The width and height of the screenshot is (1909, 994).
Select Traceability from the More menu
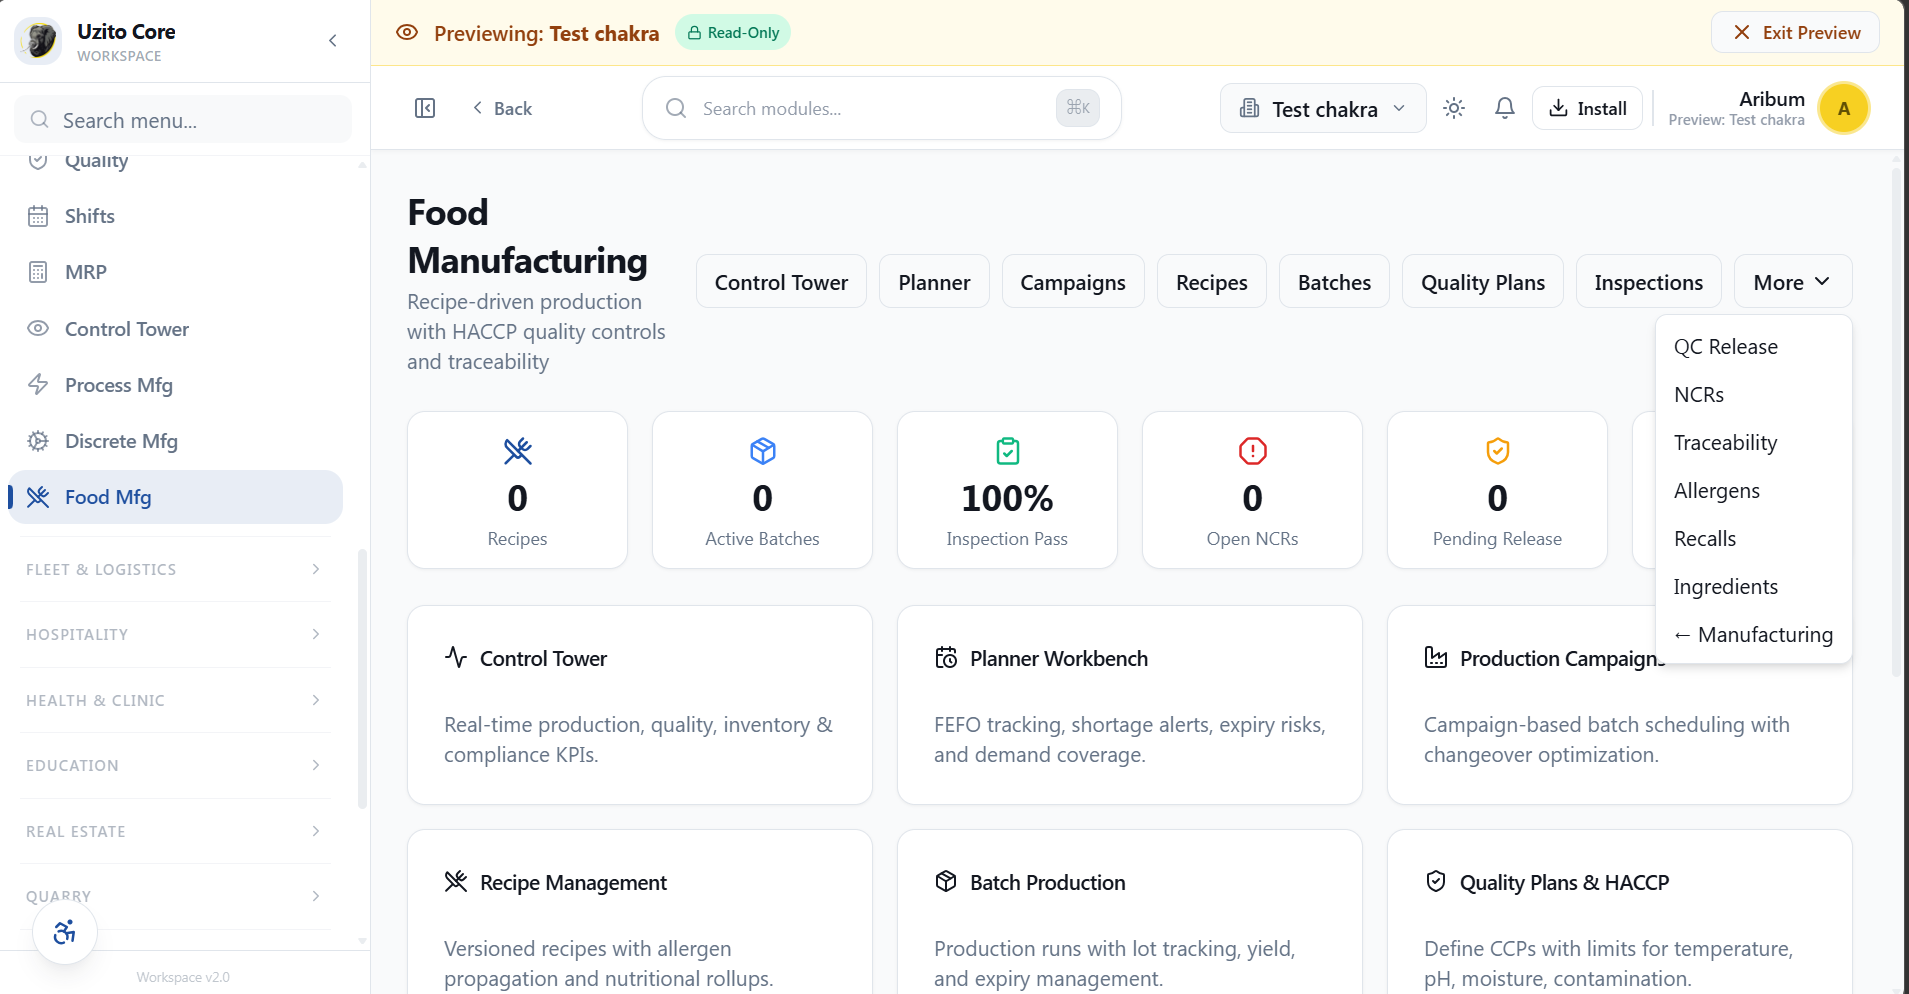[1725, 443]
